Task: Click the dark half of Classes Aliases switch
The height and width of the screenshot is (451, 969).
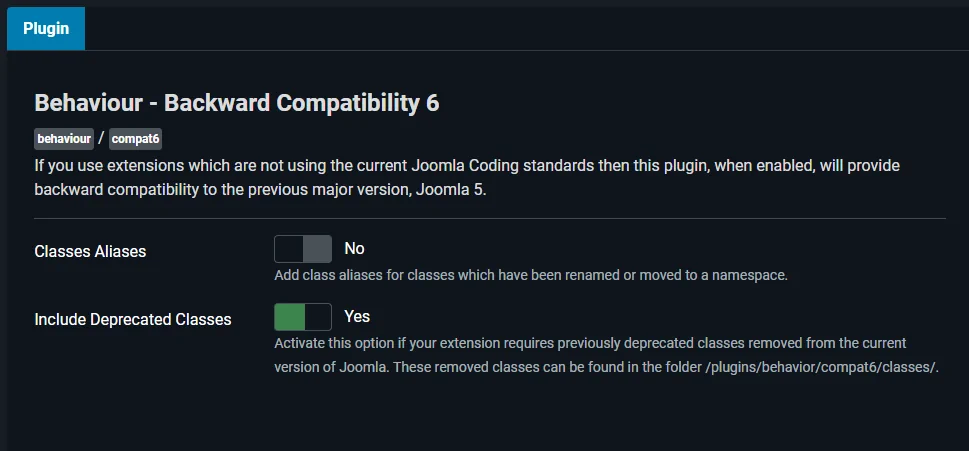Action: click(288, 249)
